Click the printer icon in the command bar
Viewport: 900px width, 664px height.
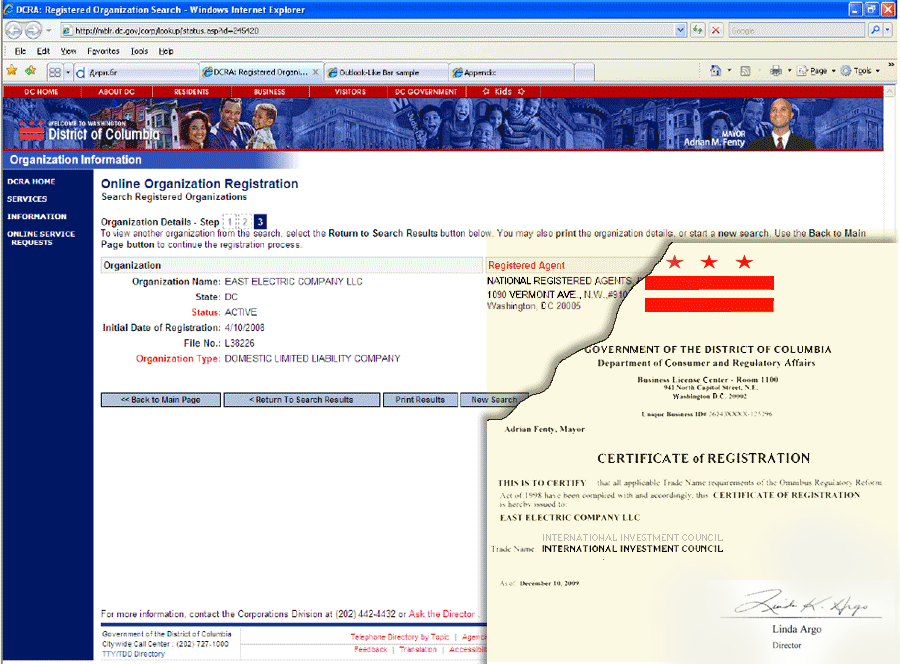tap(775, 71)
